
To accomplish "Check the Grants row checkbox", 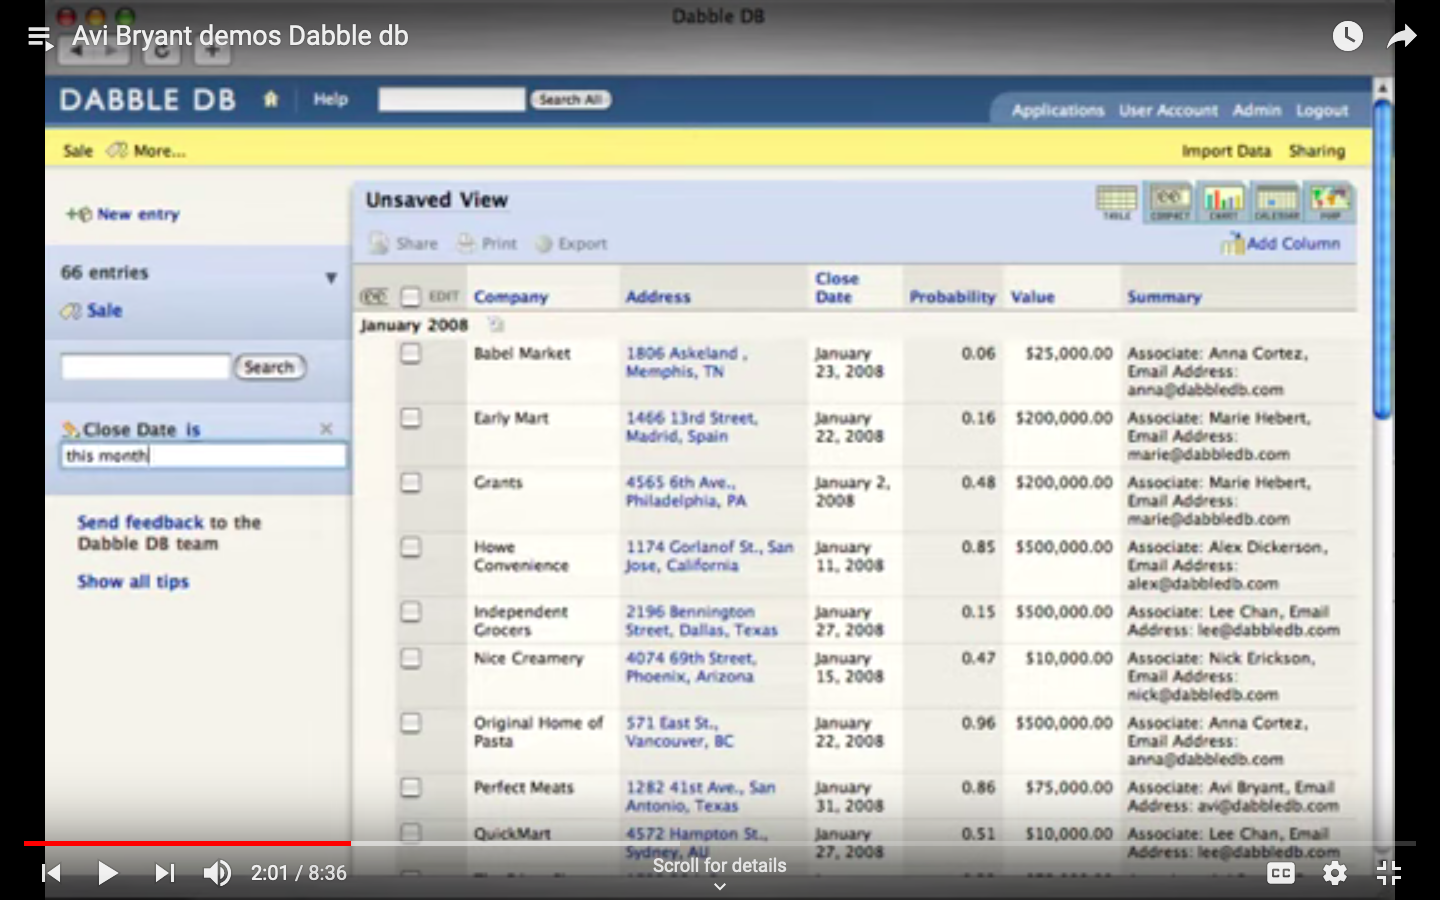I will tap(410, 483).
